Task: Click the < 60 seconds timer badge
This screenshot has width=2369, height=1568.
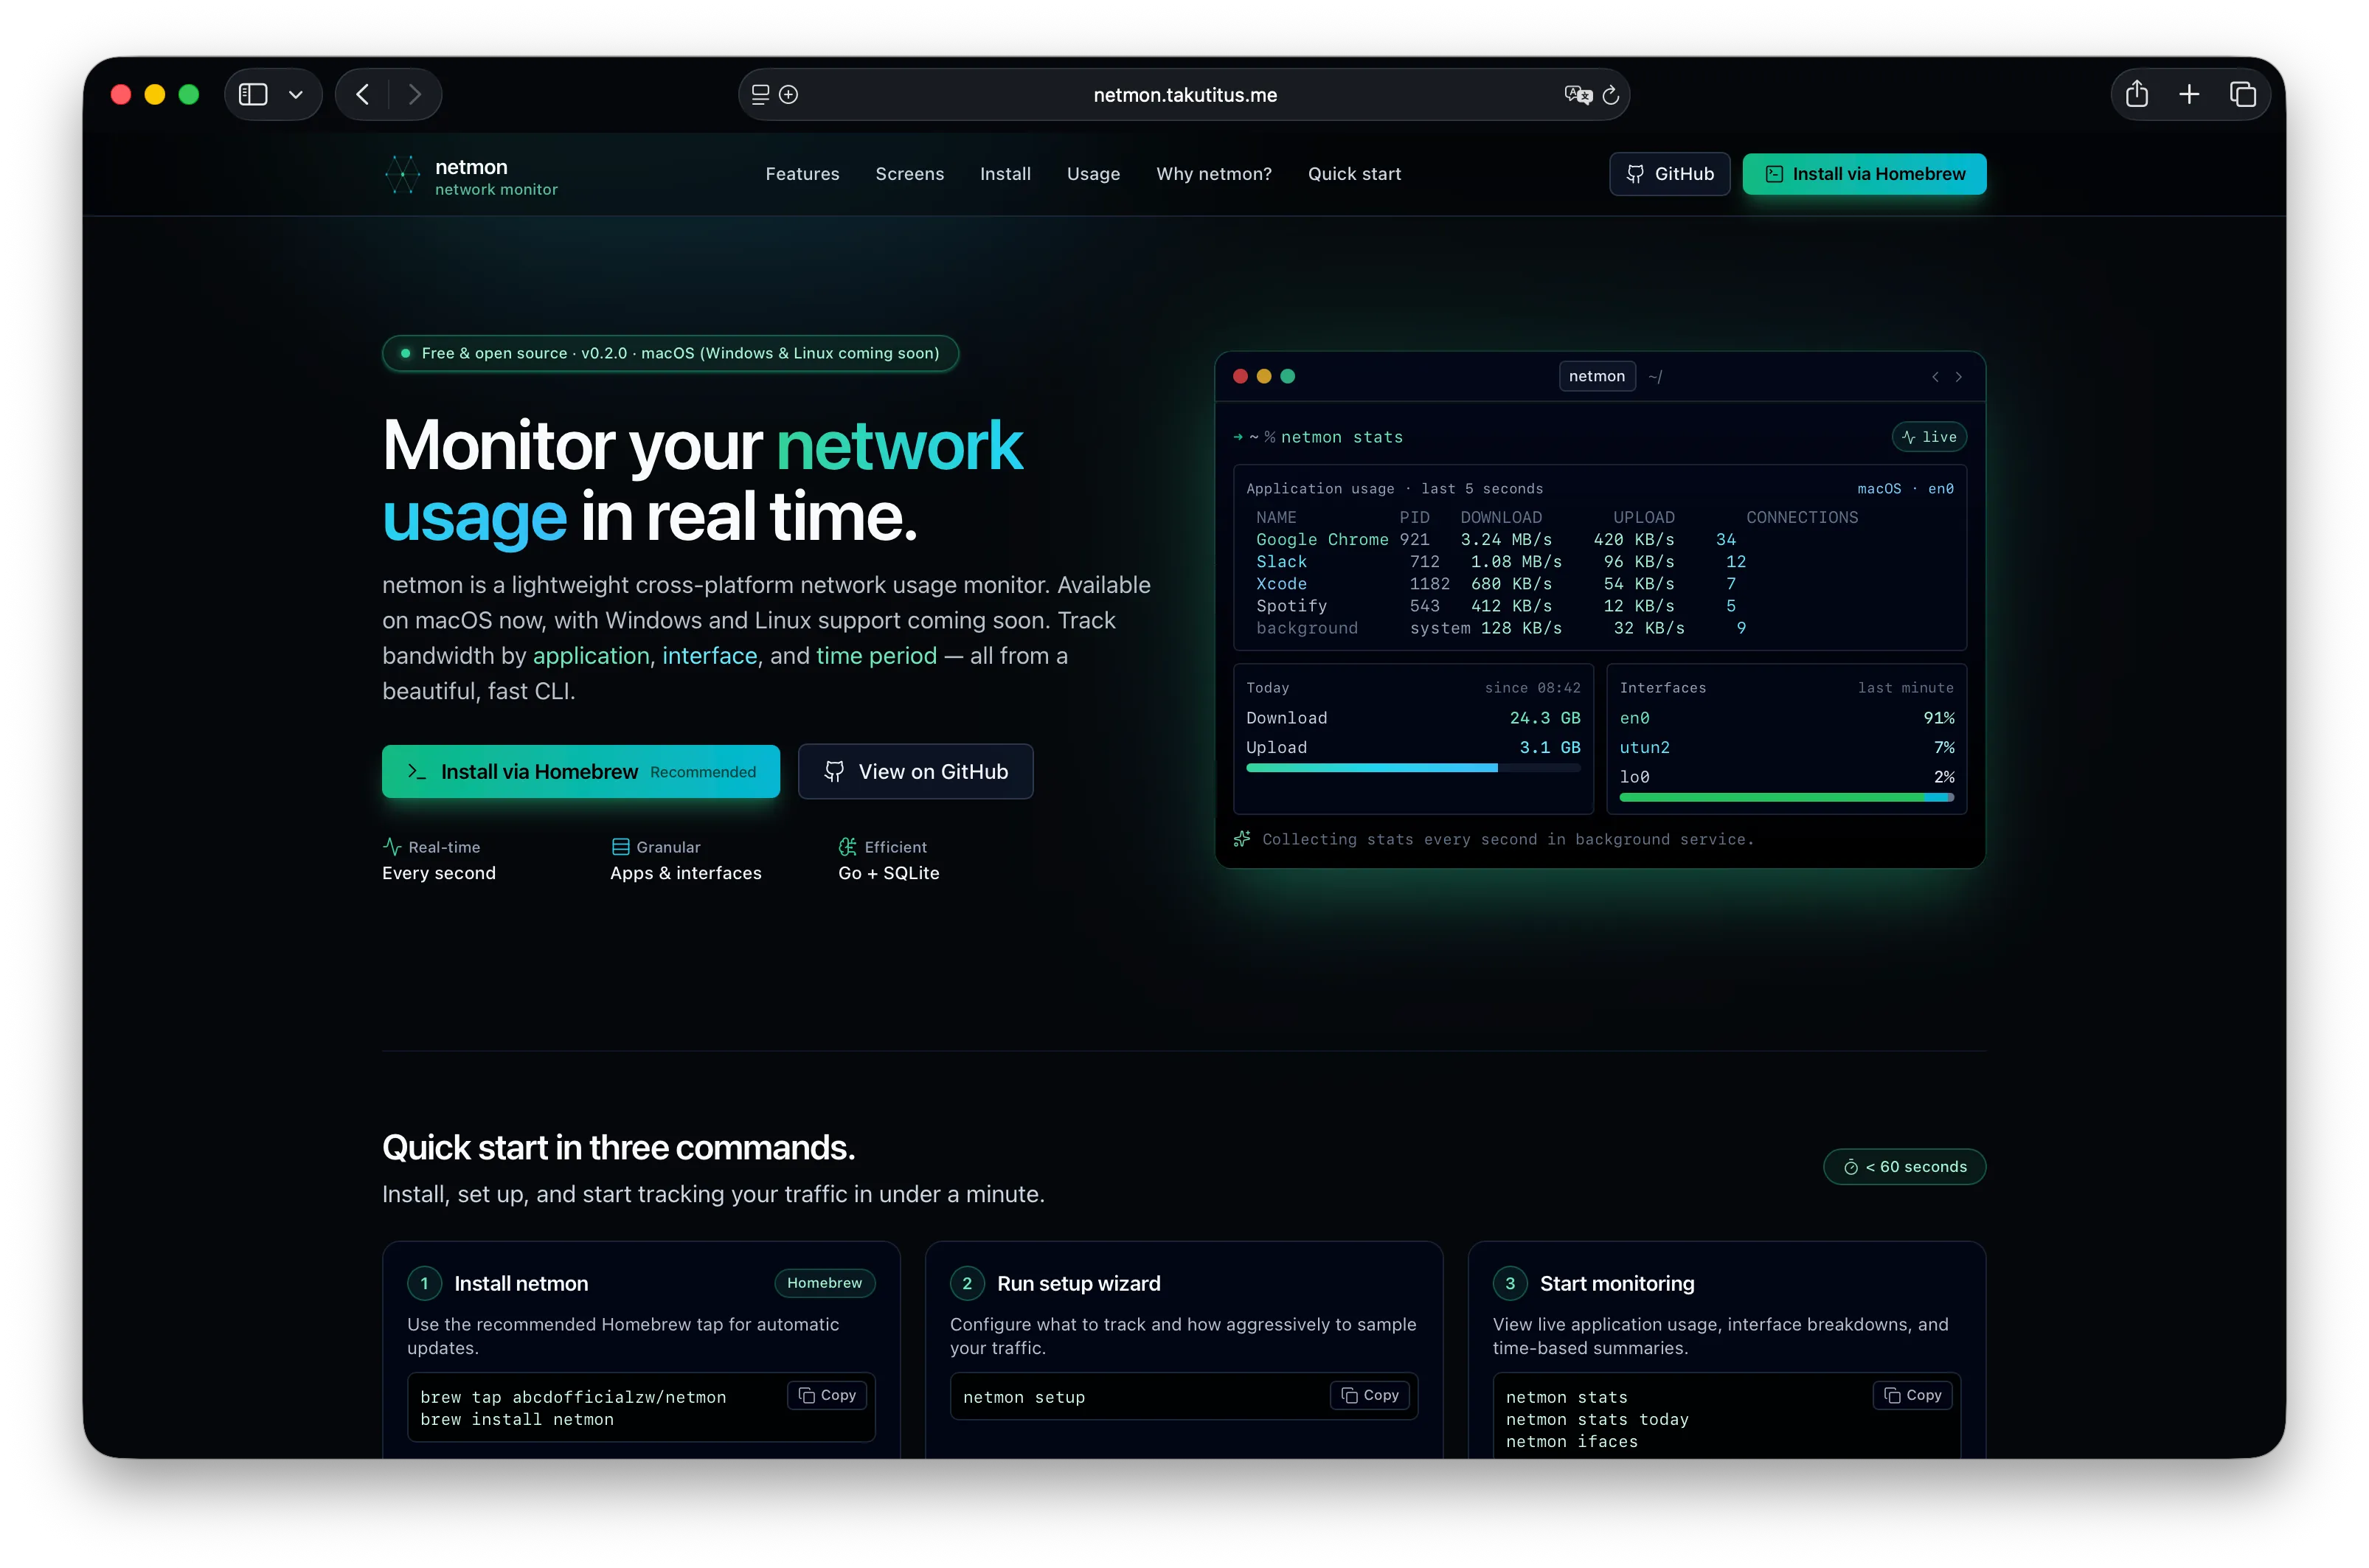Action: 1904,1166
